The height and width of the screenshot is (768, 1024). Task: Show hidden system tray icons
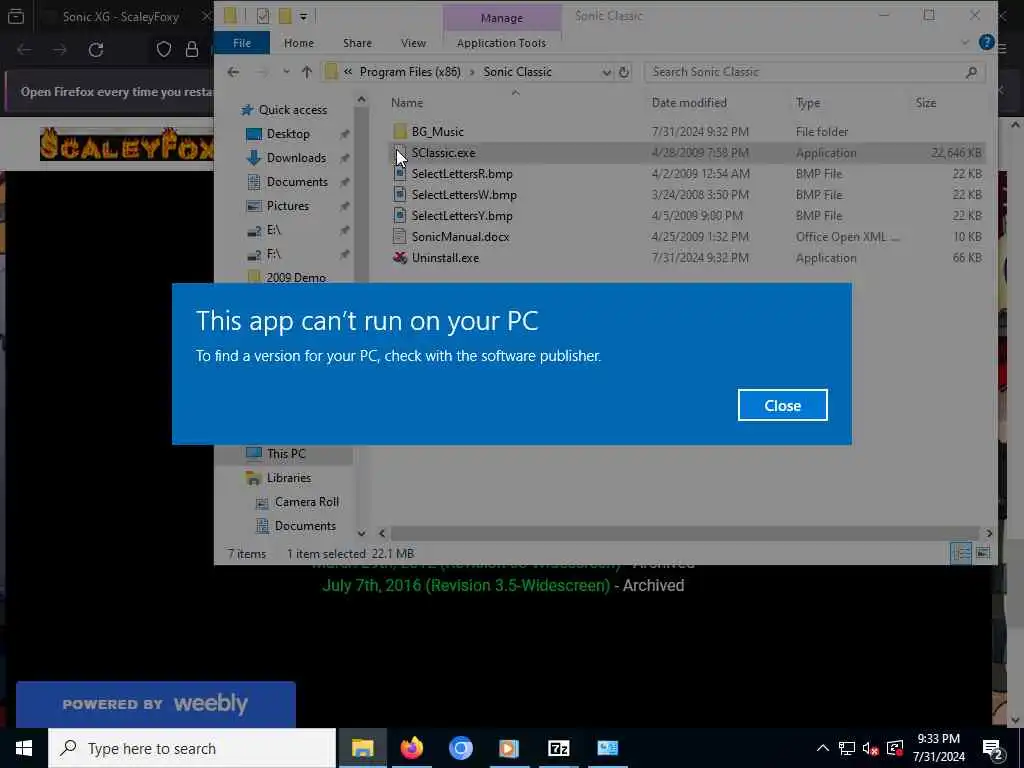[823, 748]
